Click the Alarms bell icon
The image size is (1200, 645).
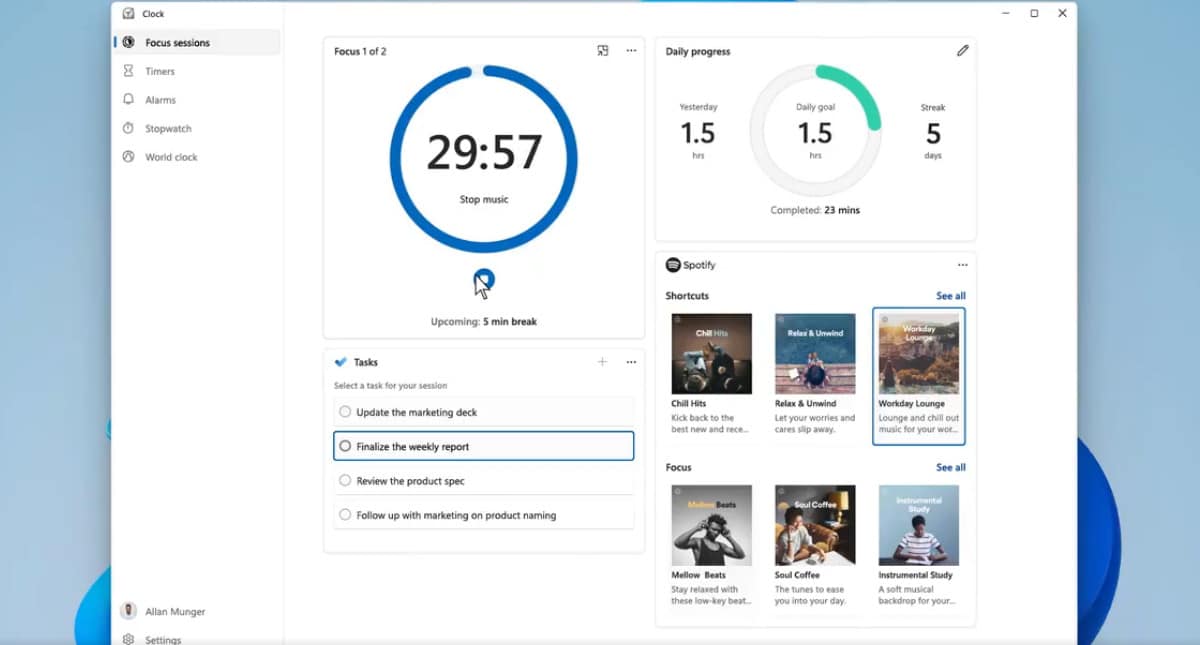128,100
